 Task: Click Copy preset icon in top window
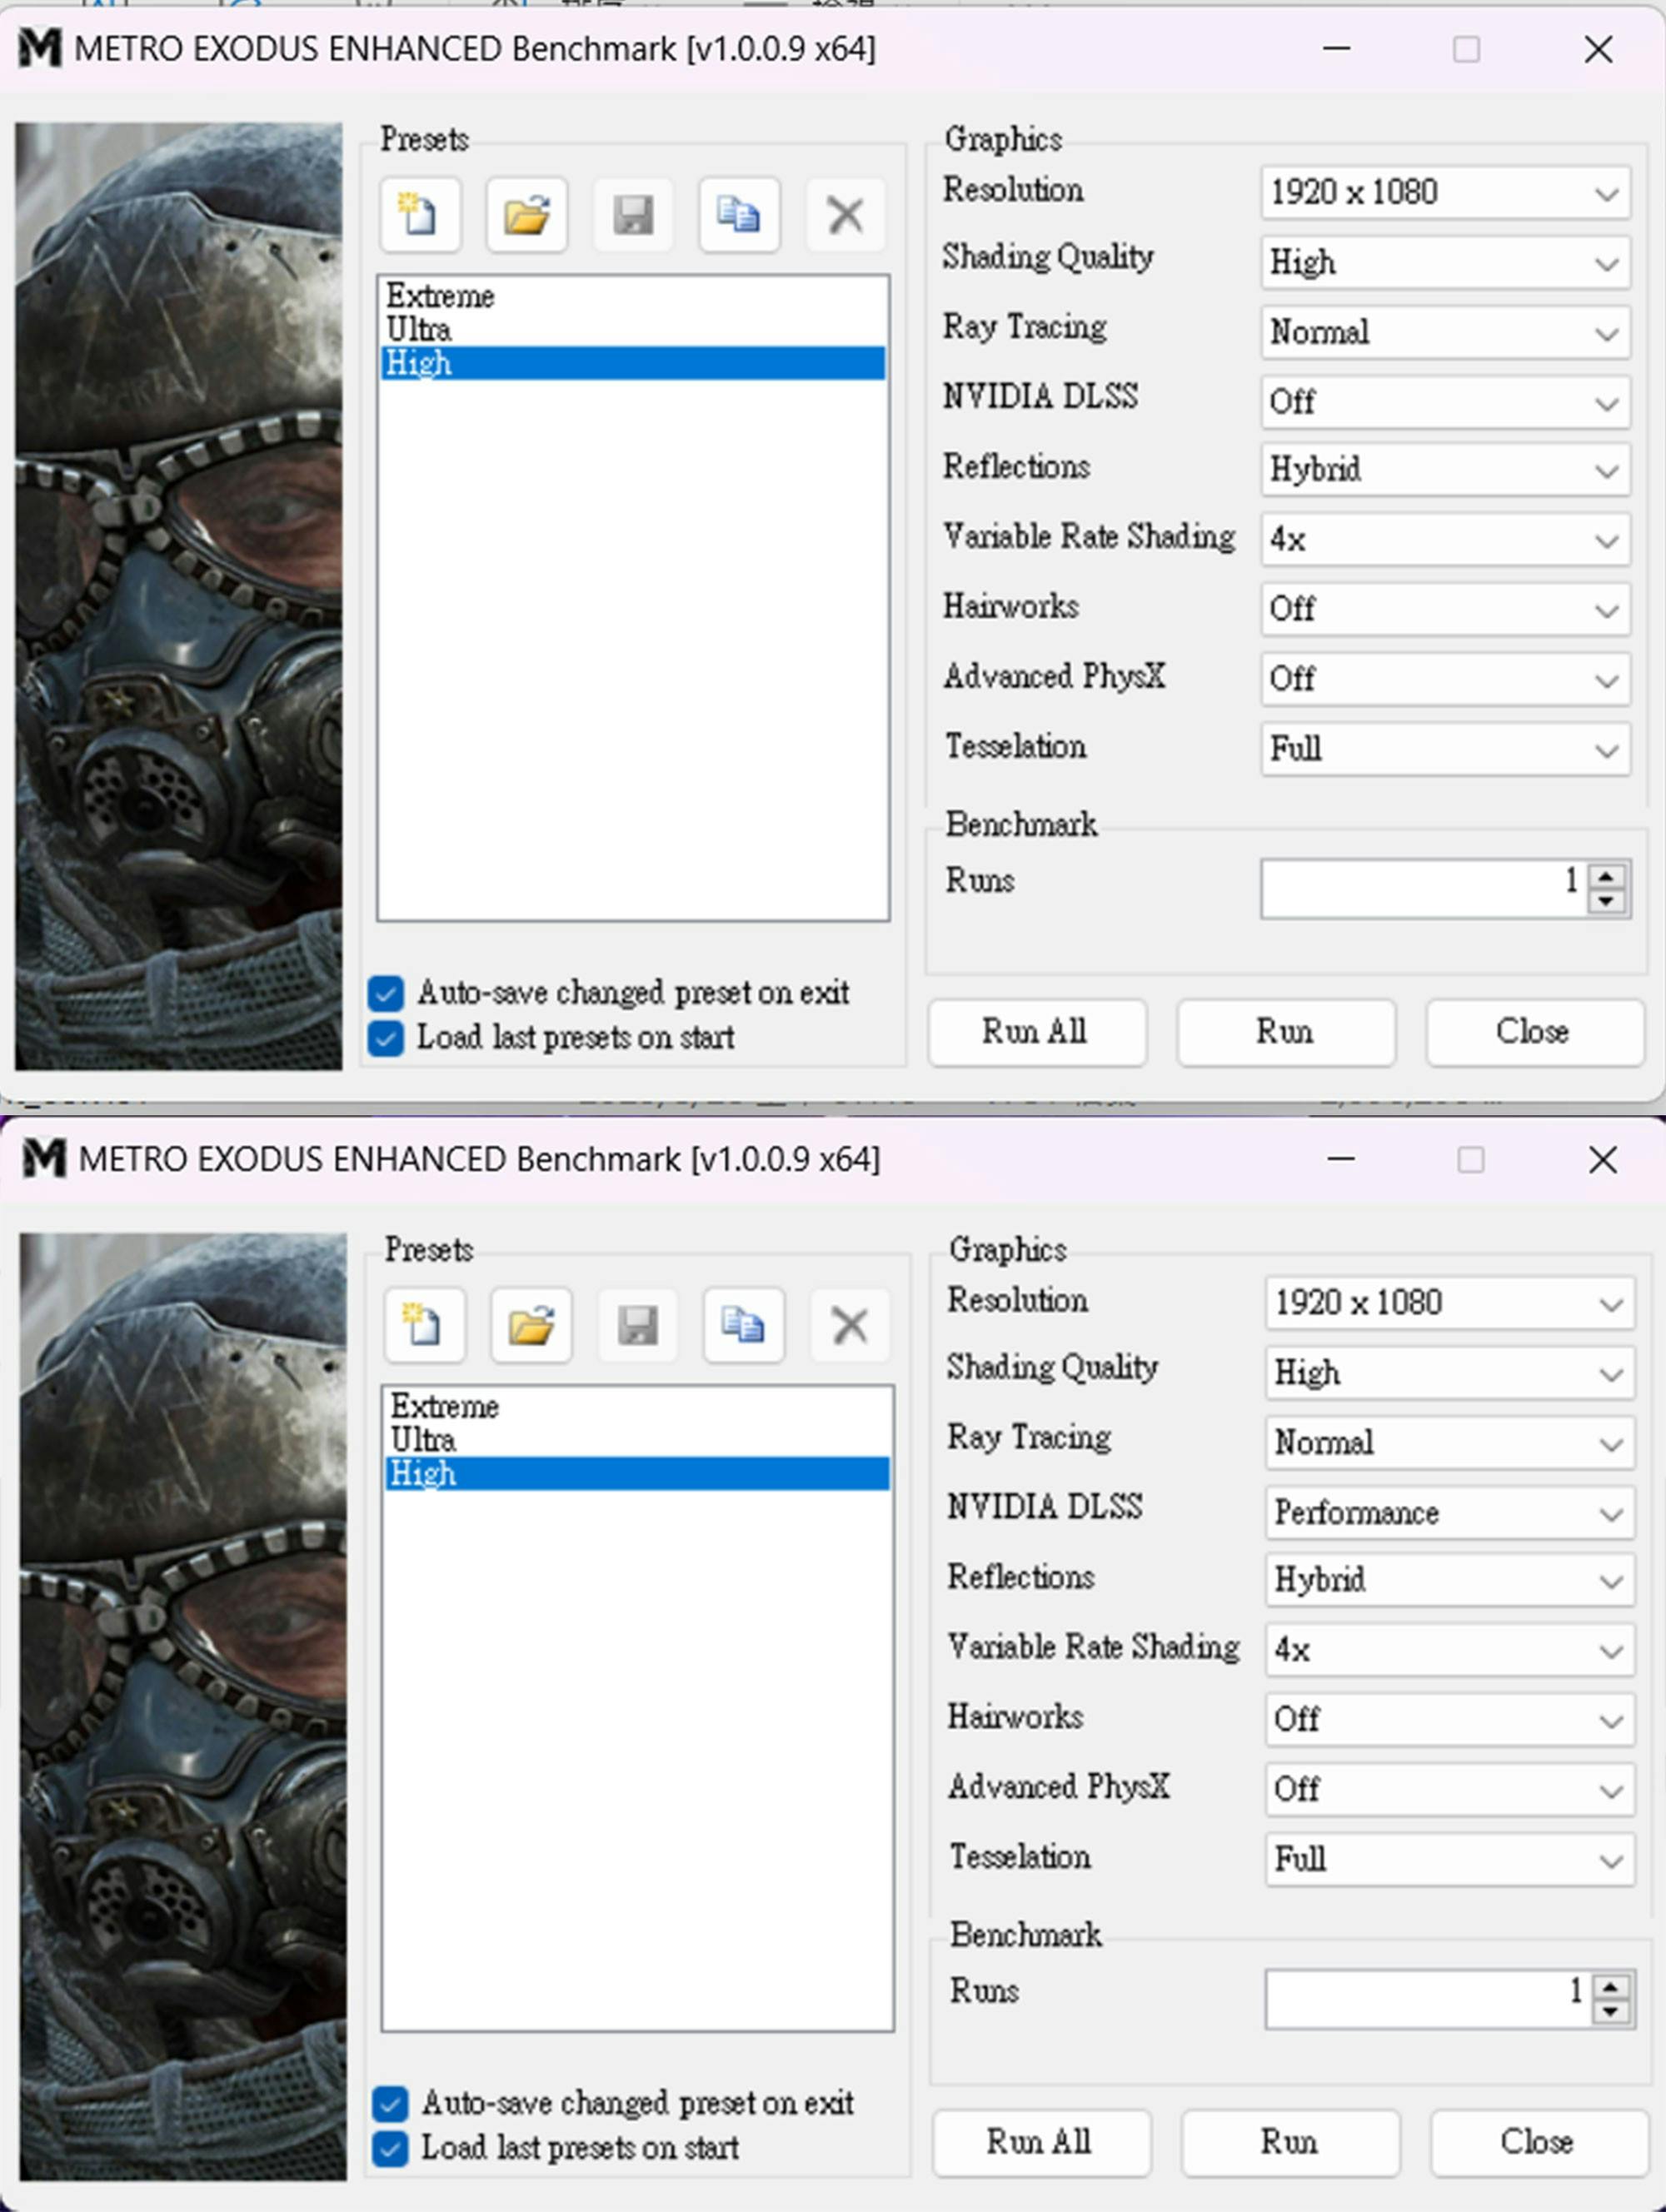point(739,214)
